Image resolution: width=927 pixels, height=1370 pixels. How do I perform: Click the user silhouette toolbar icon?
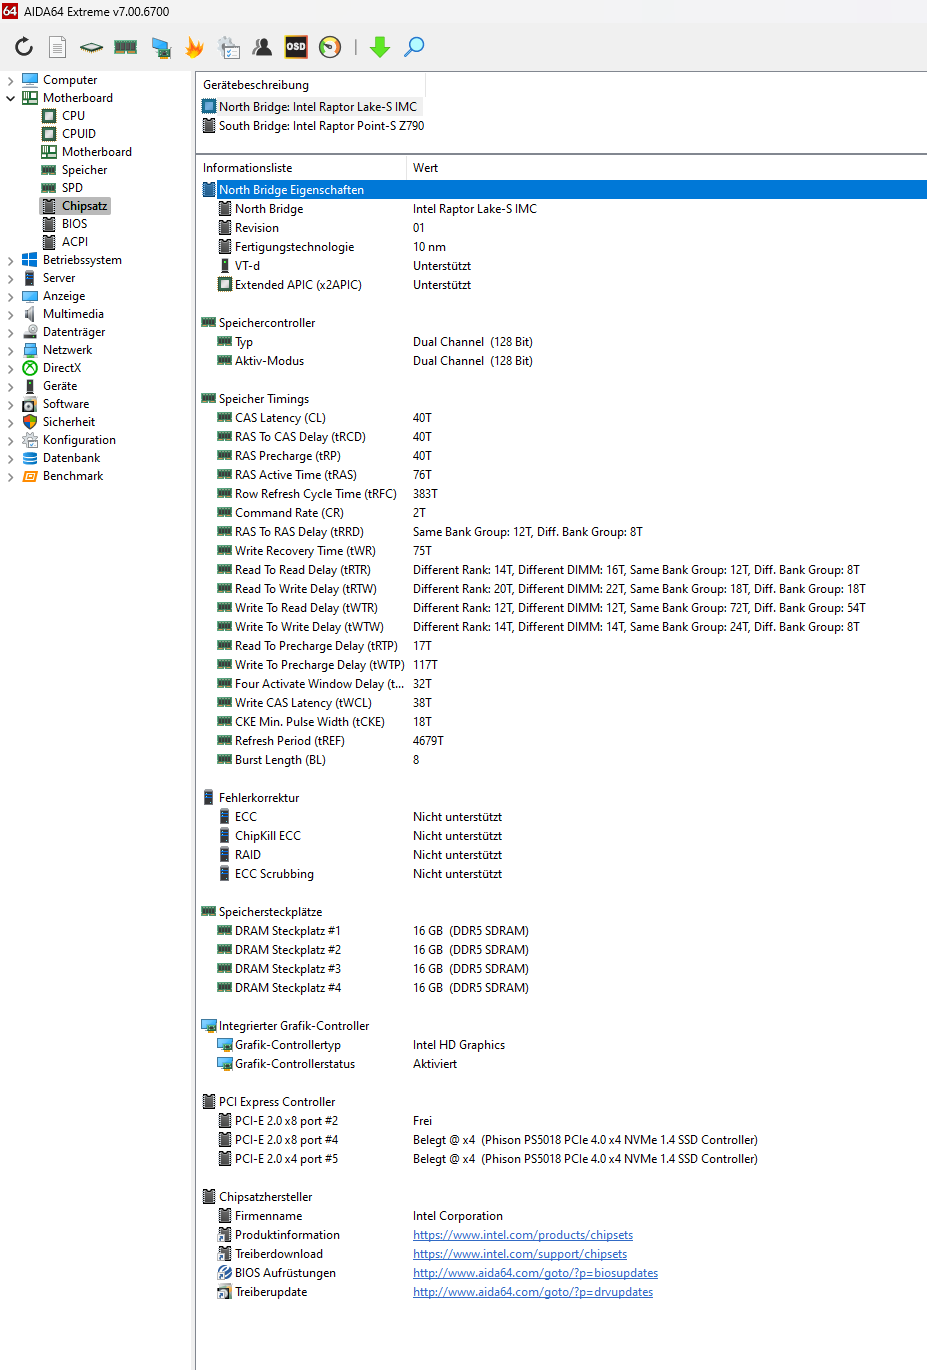262,46
